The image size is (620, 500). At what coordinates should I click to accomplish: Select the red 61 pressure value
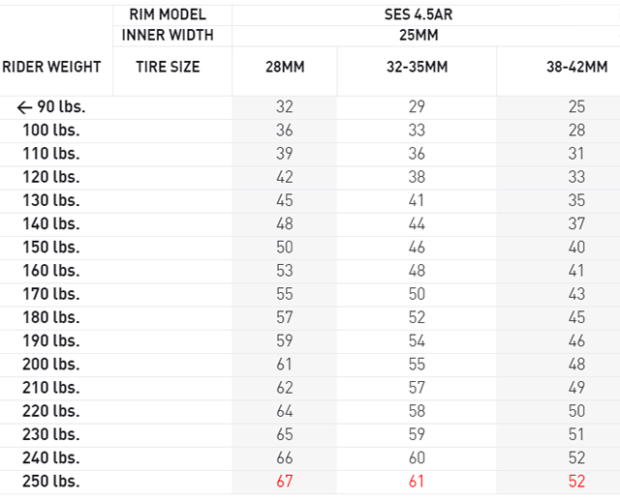point(417,481)
